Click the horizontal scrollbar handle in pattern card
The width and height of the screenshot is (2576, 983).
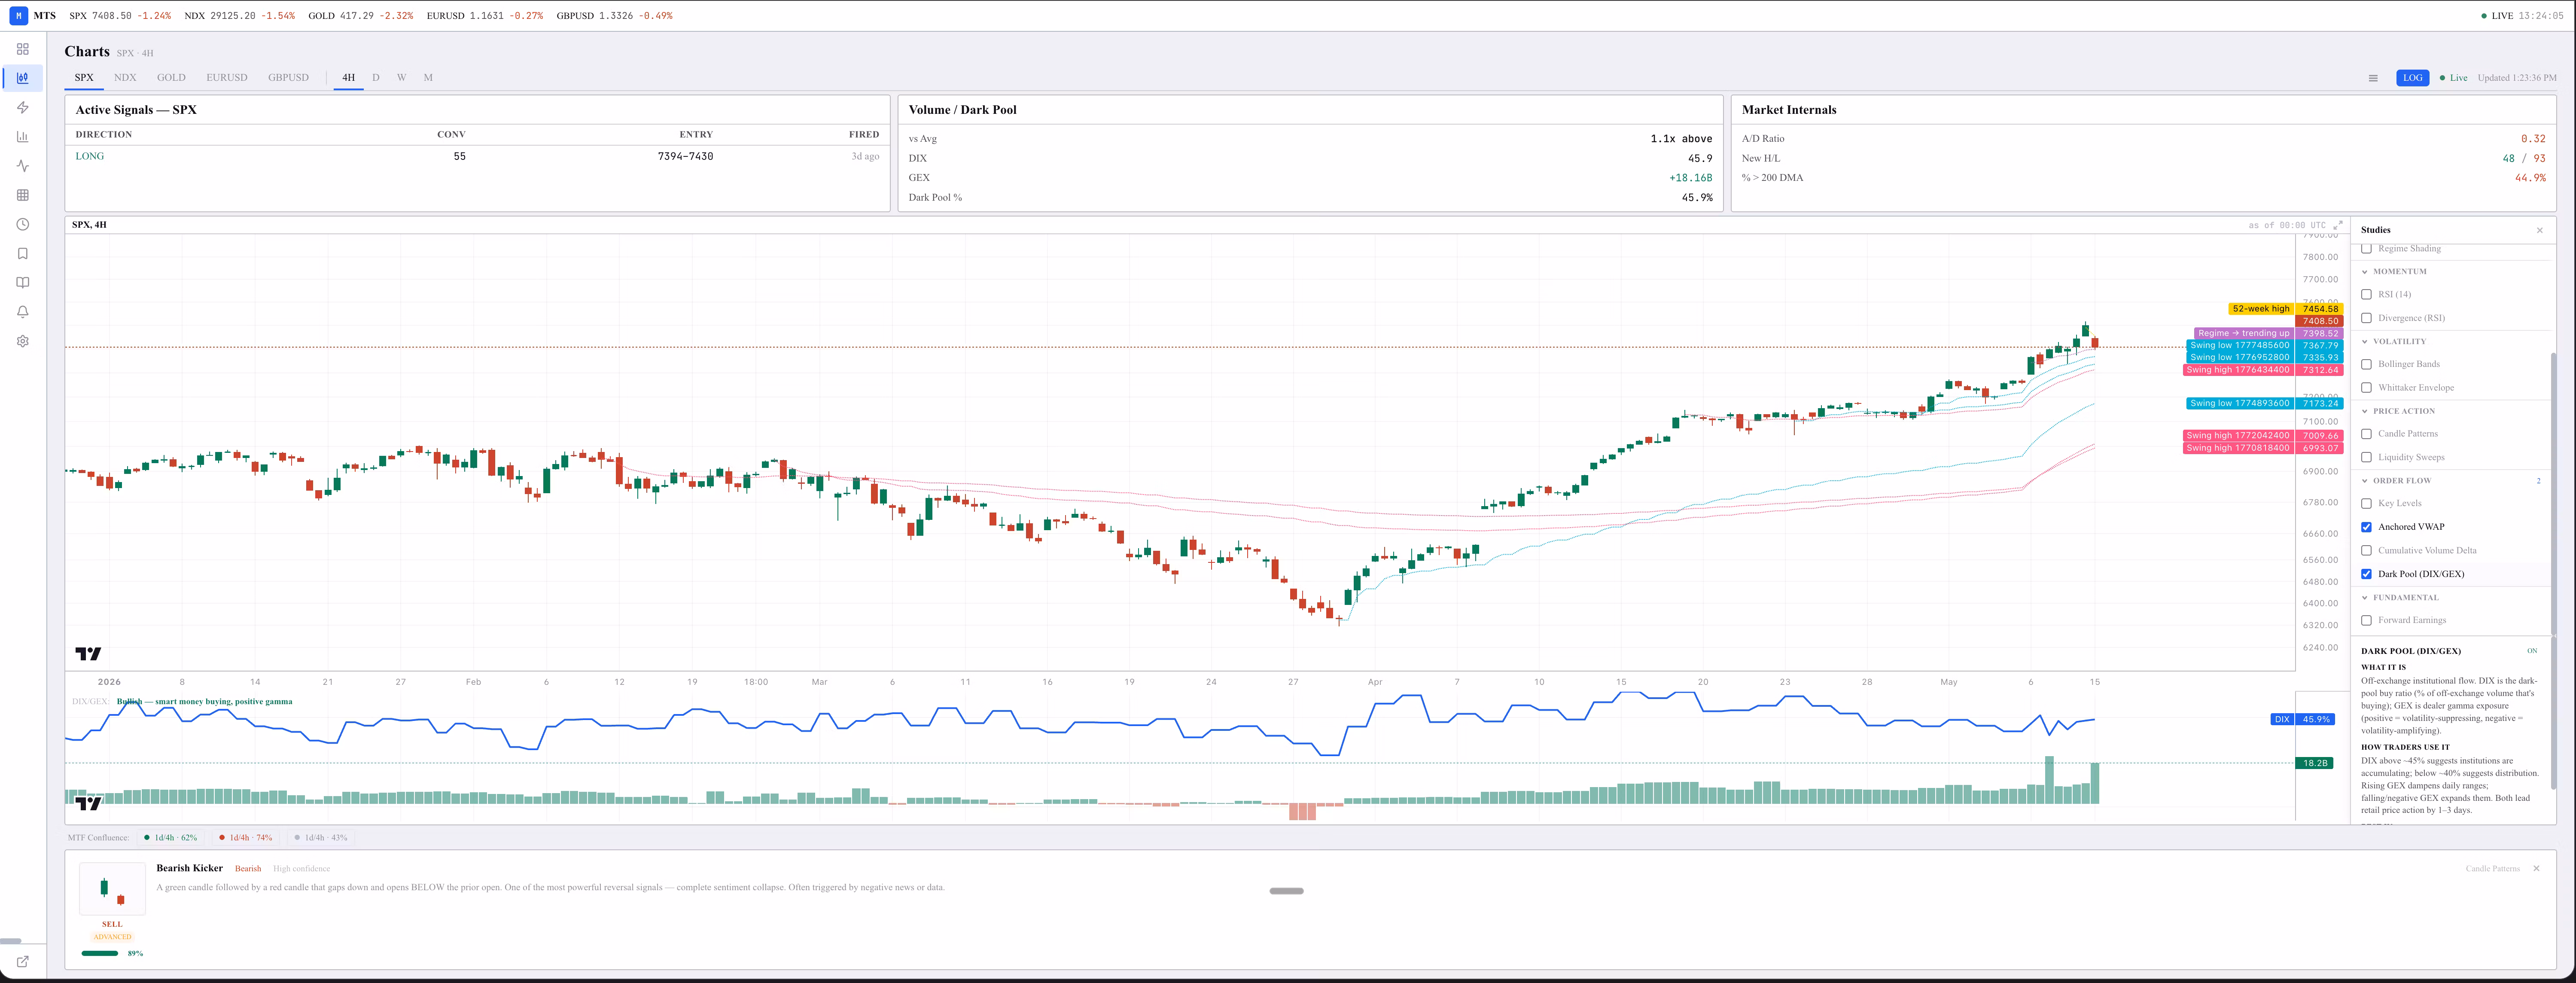pyautogui.click(x=1286, y=891)
